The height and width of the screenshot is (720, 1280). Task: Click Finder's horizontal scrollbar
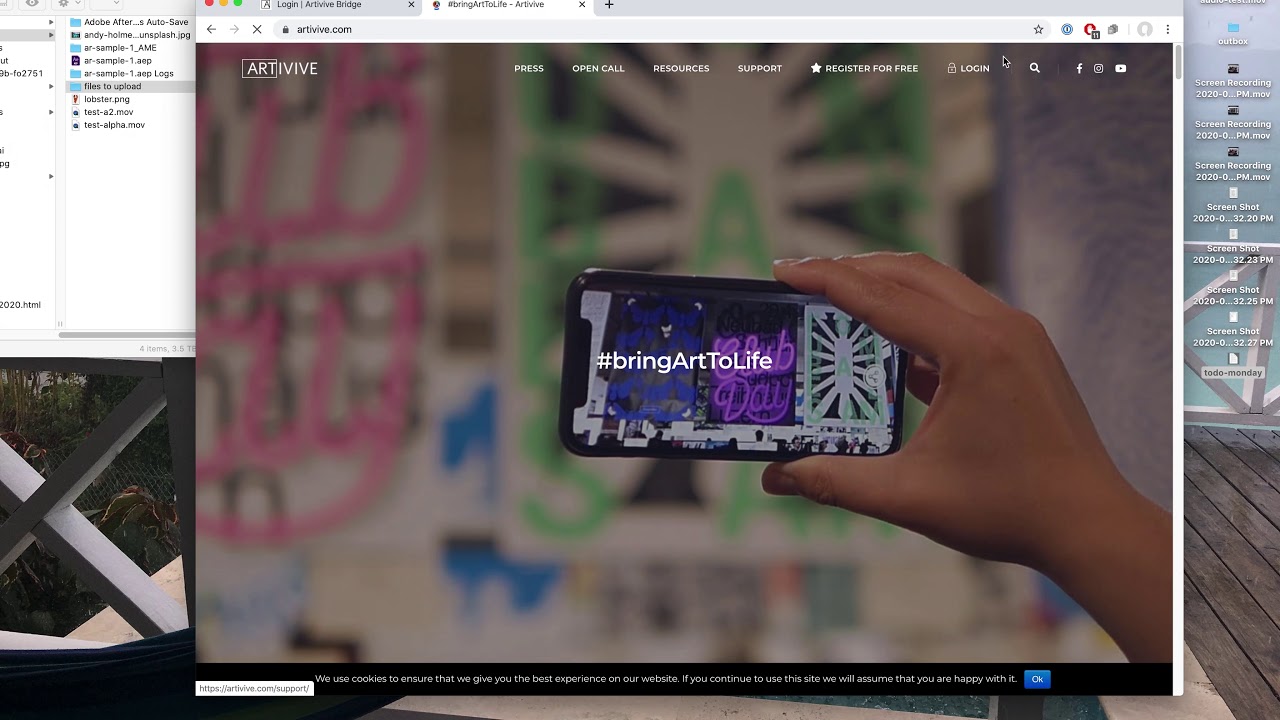pyautogui.click(x=128, y=334)
